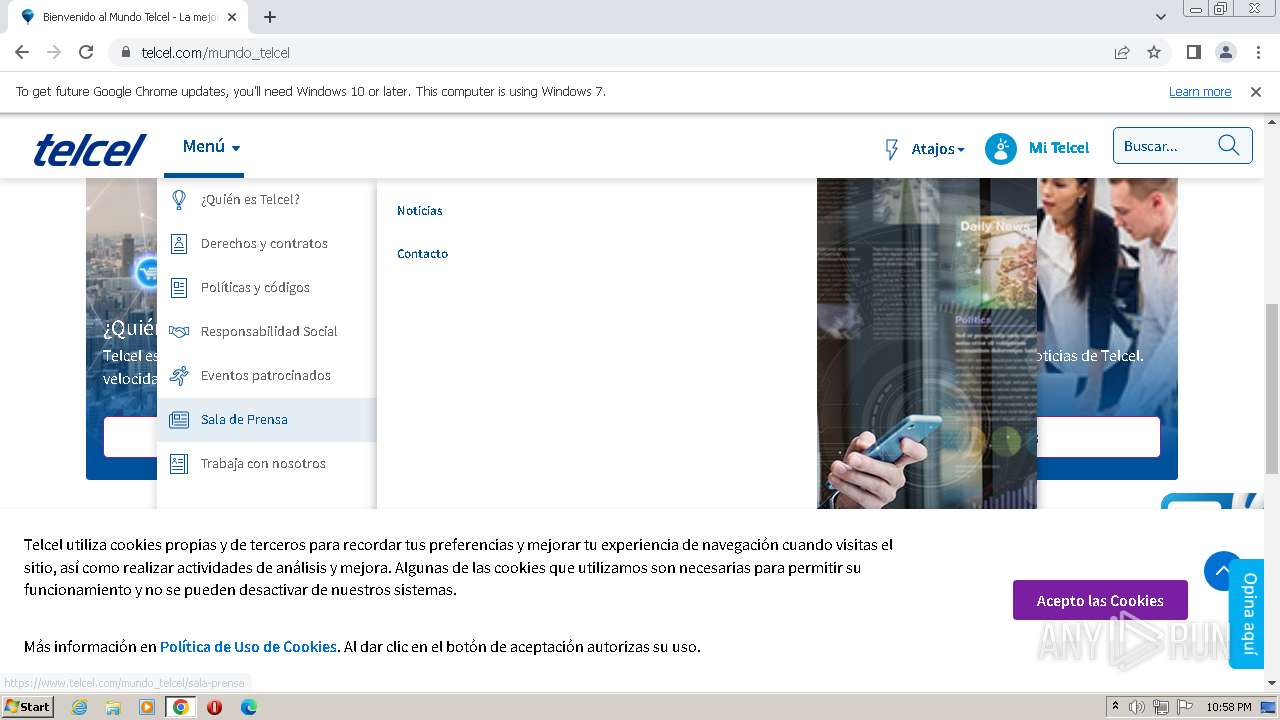Open the media player taskbar icon
The width and height of the screenshot is (1280, 720).
pos(147,707)
